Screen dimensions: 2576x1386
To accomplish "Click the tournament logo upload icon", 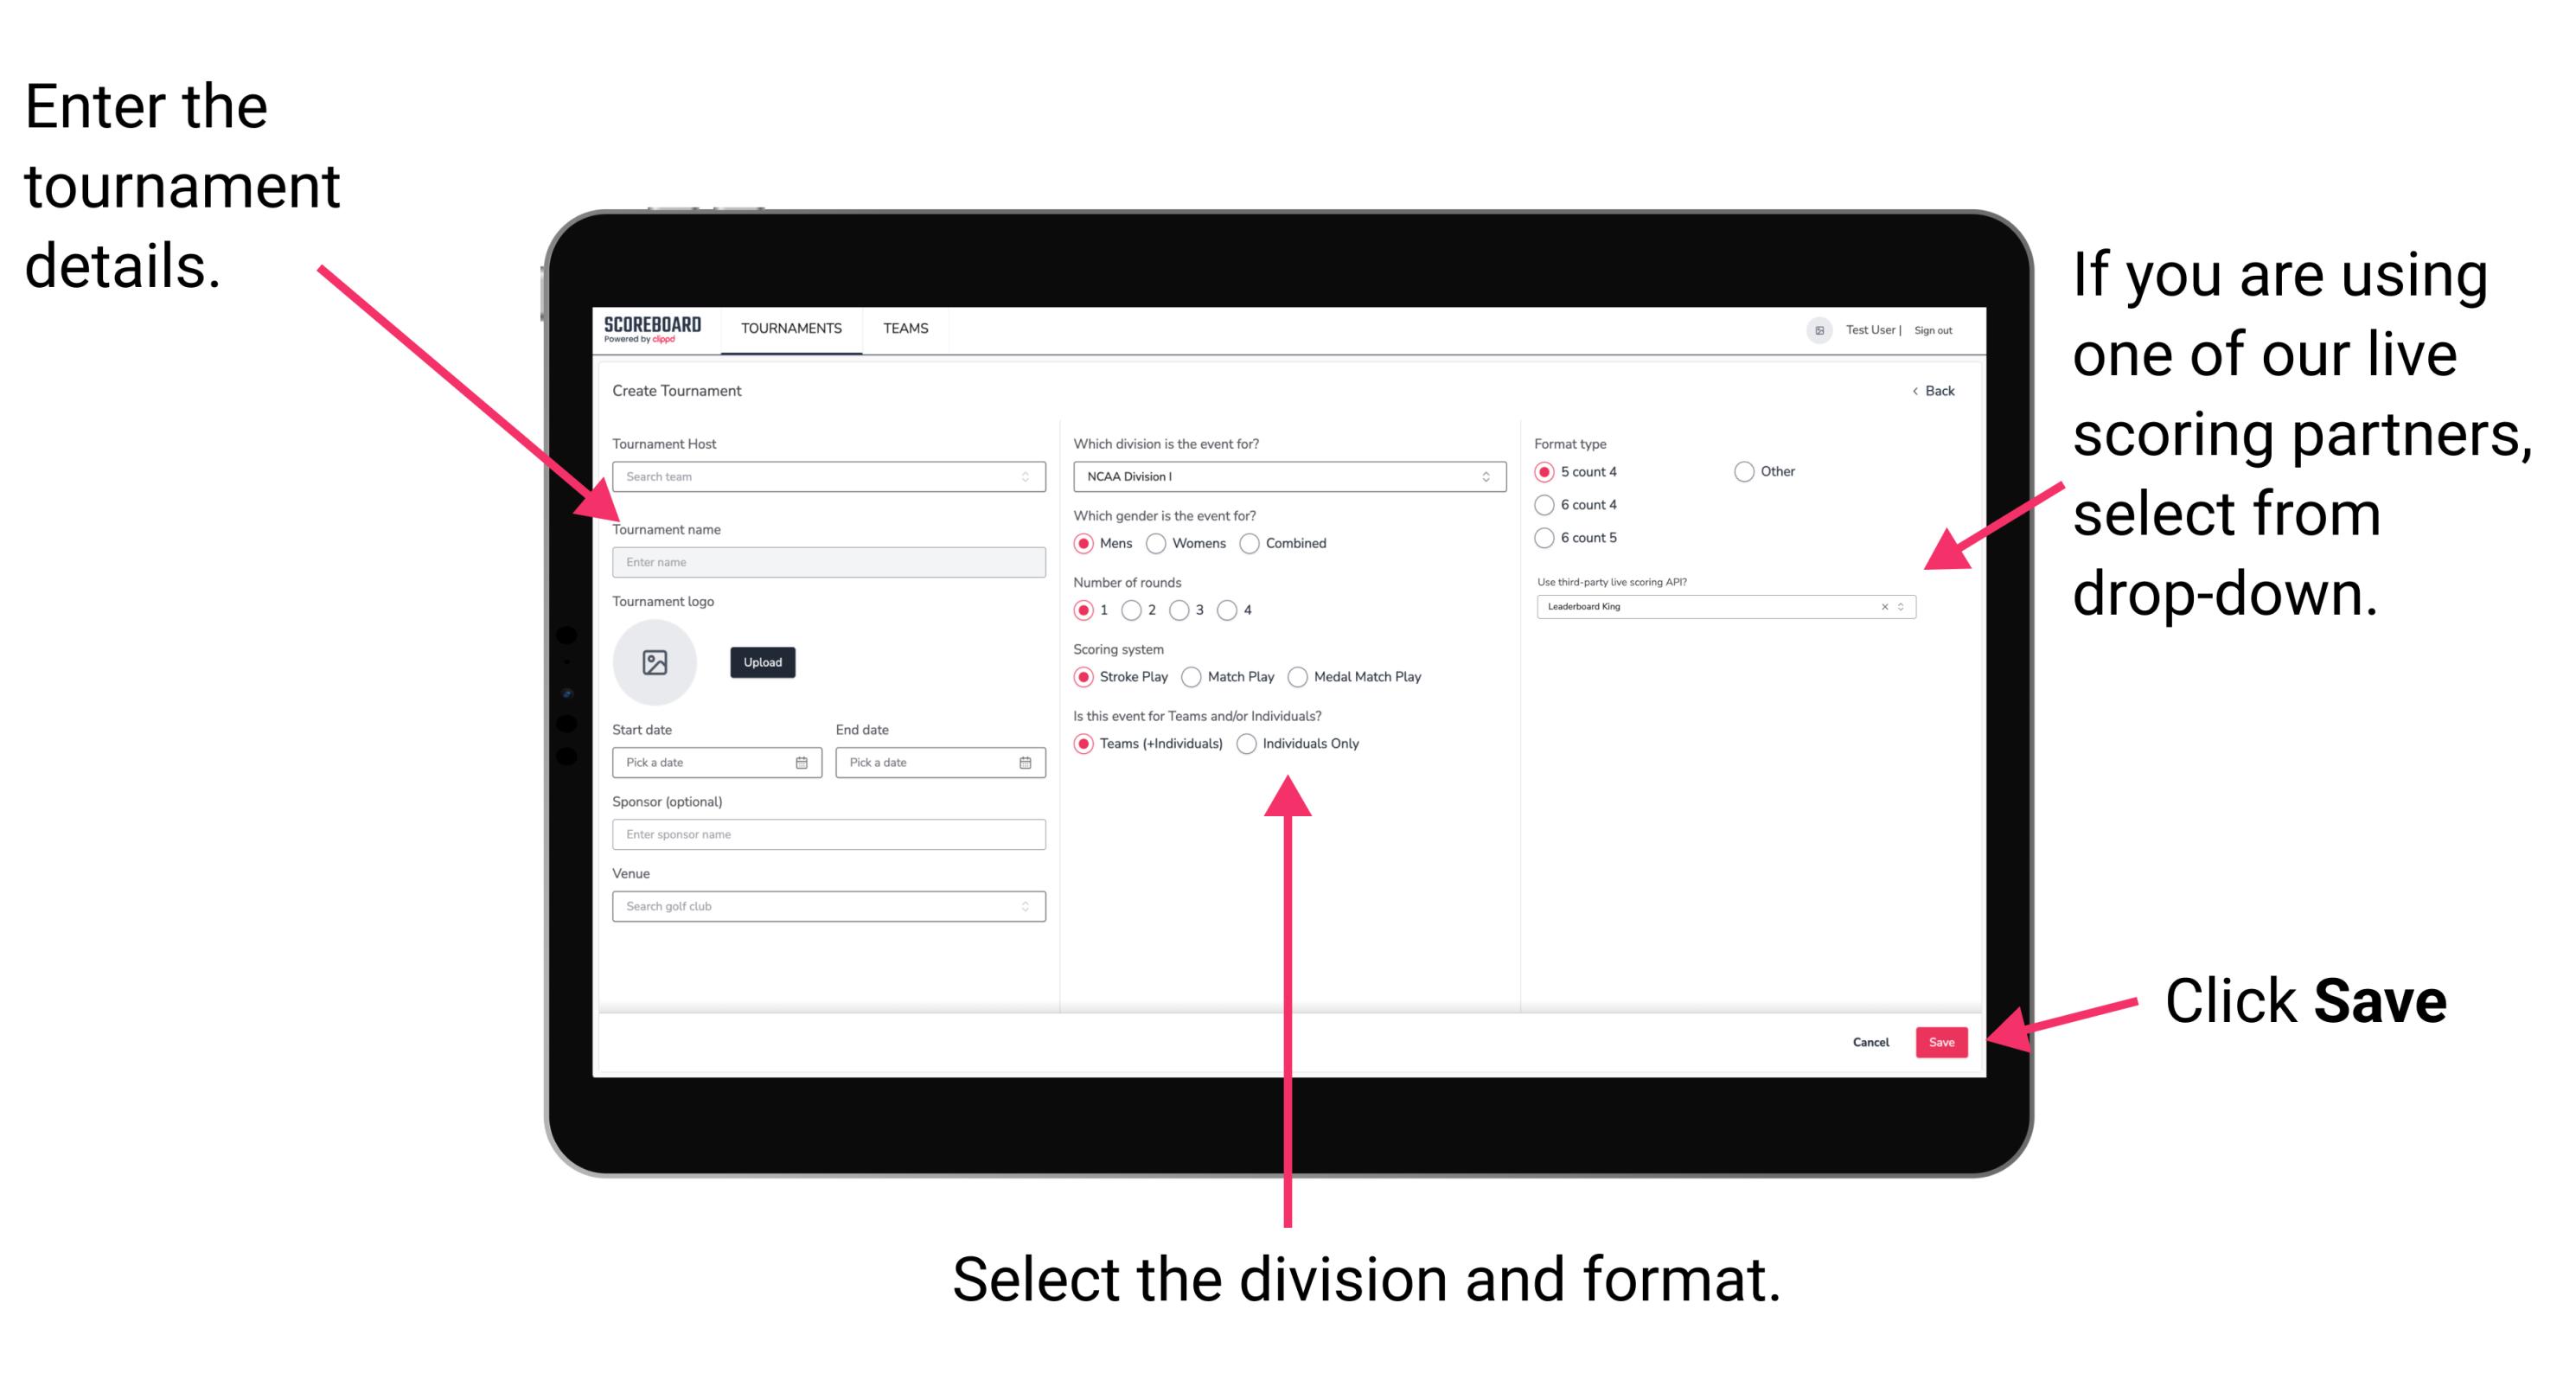I will [x=654, y=662].
